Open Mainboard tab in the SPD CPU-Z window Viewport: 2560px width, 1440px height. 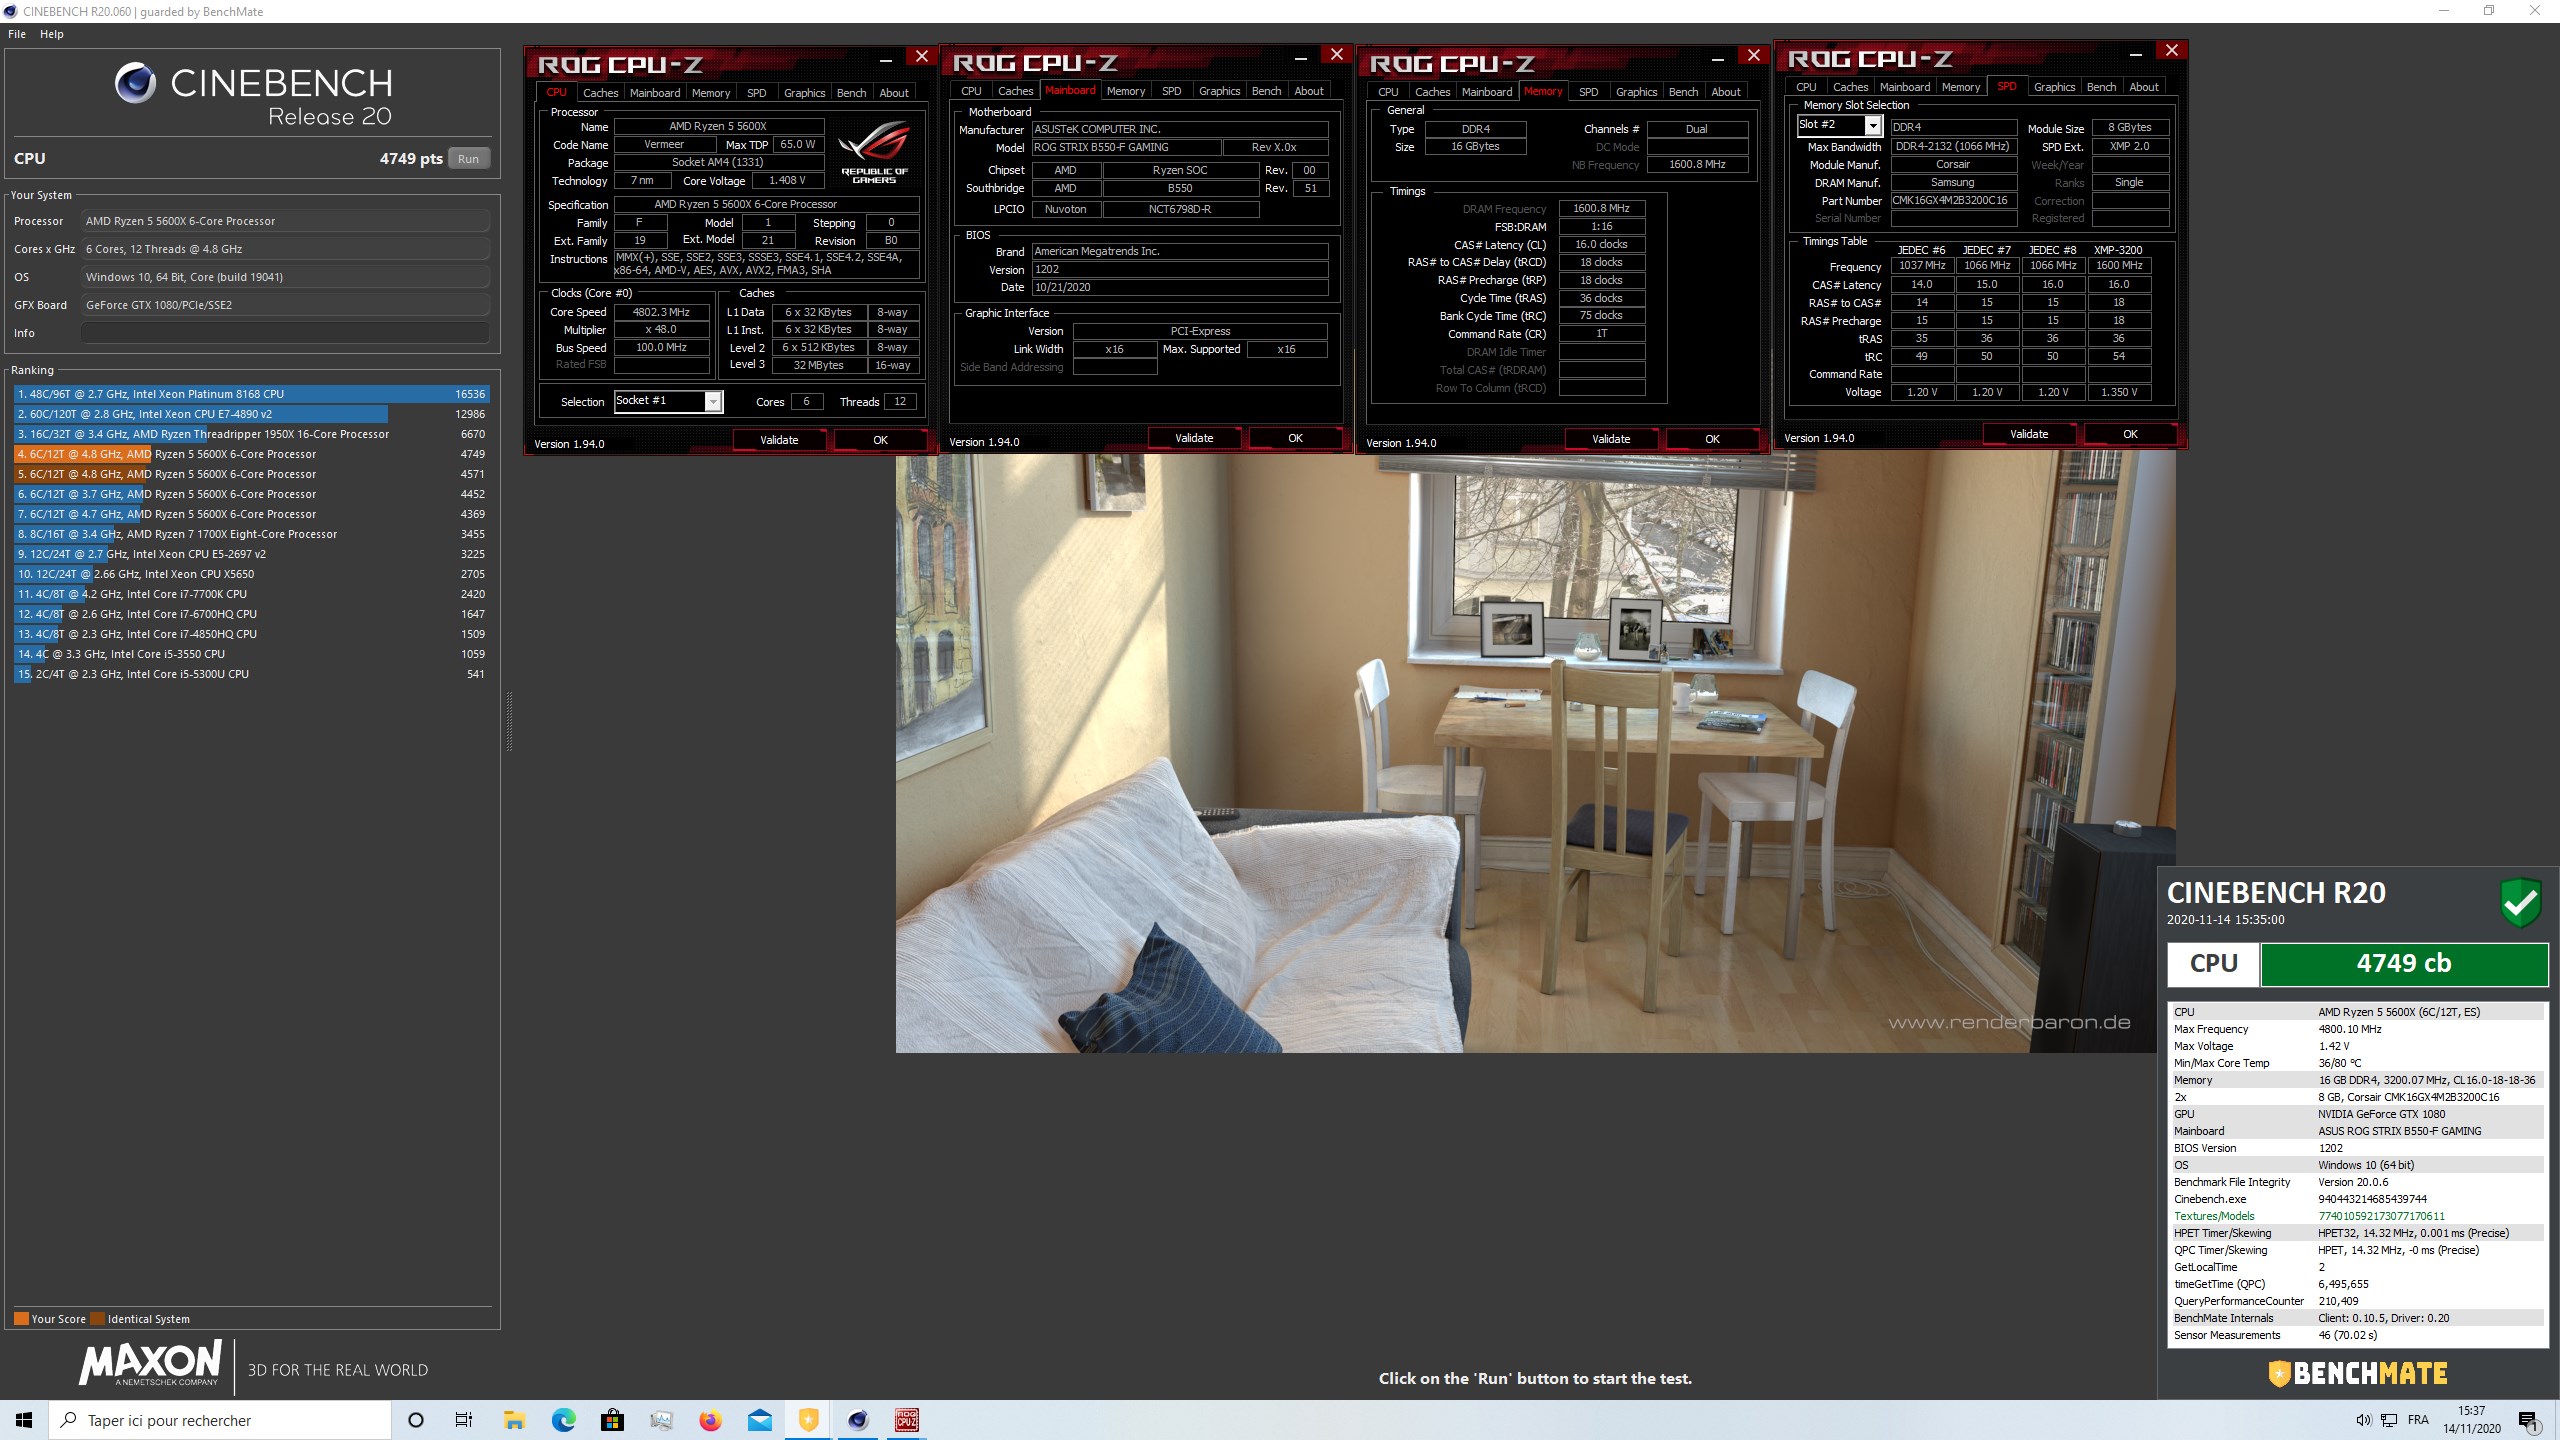(1905, 87)
